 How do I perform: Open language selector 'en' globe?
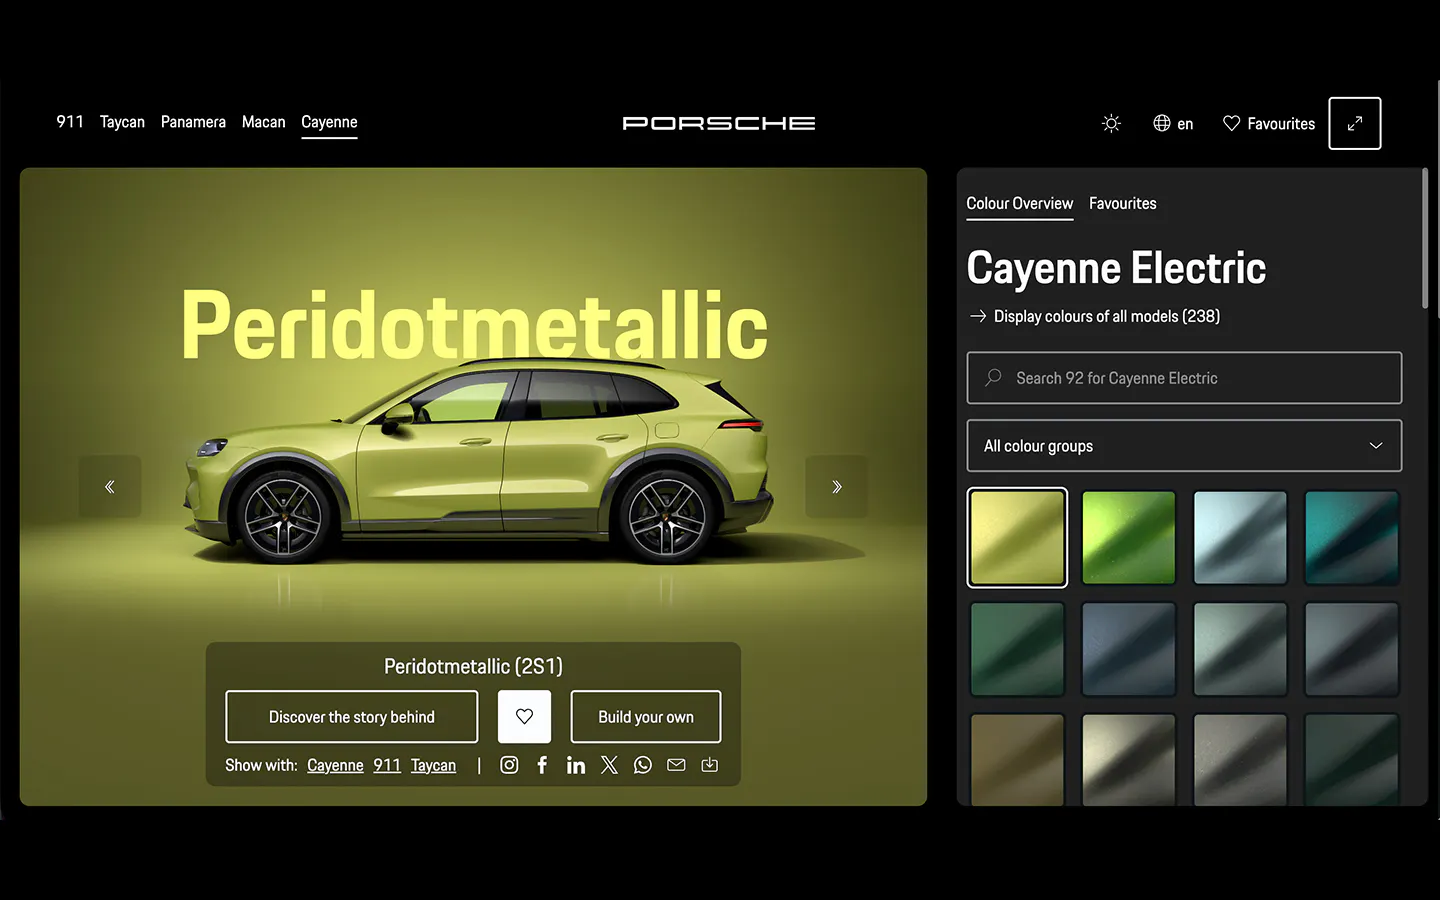pos(1173,123)
